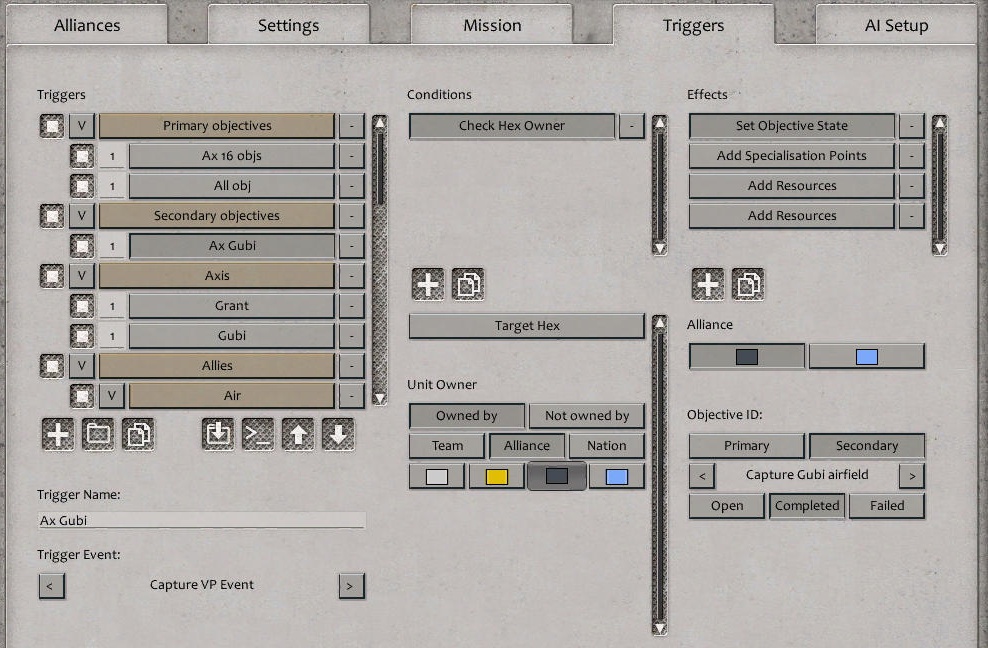Toggle checkbox for Primary objectives group
This screenshot has width=988, height=648.
[x=52, y=126]
